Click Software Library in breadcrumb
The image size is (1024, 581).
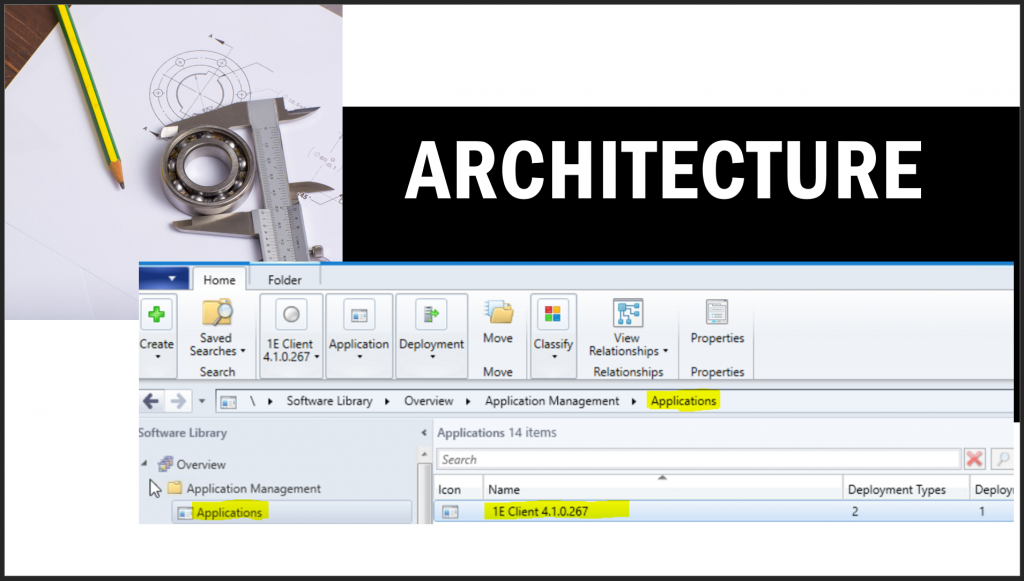pos(329,401)
